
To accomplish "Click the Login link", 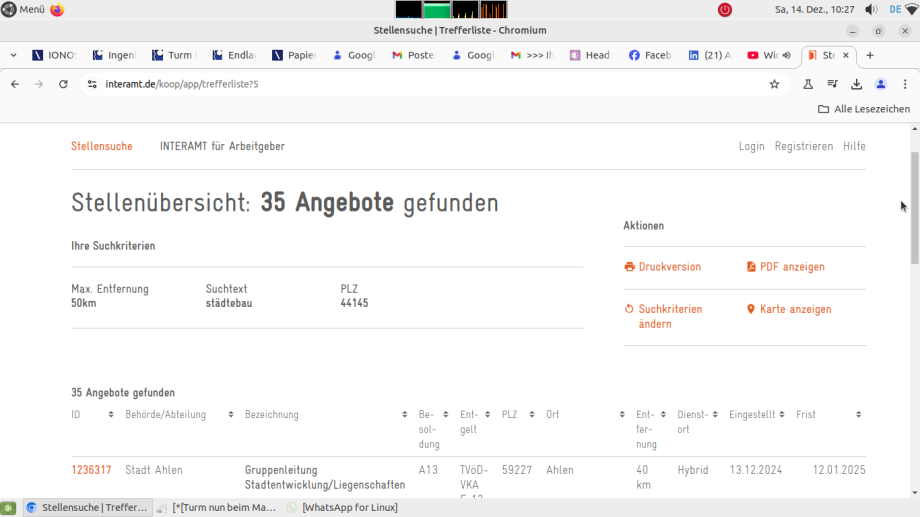I will click(x=751, y=146).
